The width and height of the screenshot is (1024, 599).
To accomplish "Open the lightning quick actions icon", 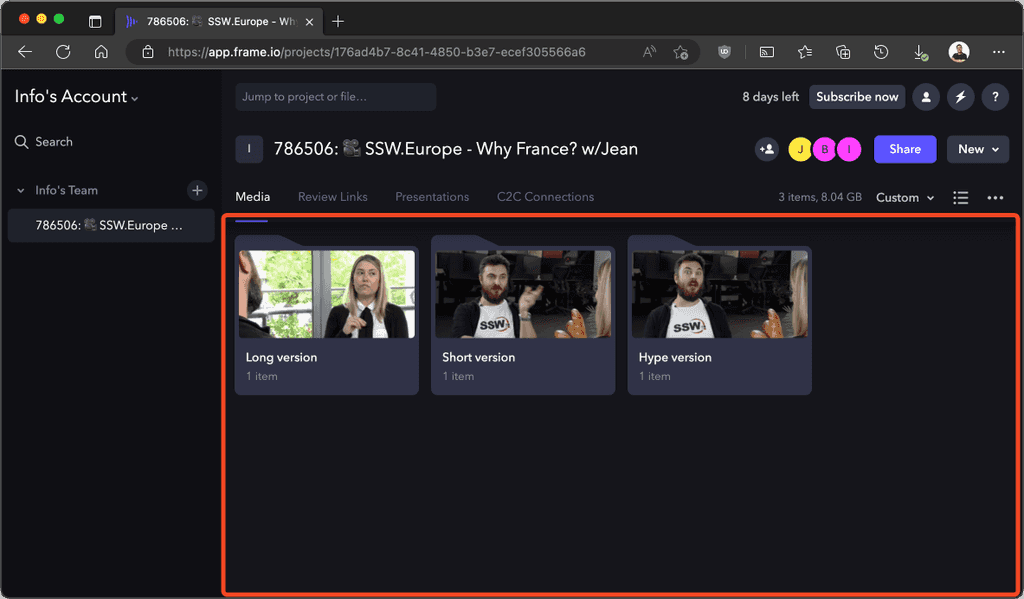I will pyautogui.click(x=960, y=96).
